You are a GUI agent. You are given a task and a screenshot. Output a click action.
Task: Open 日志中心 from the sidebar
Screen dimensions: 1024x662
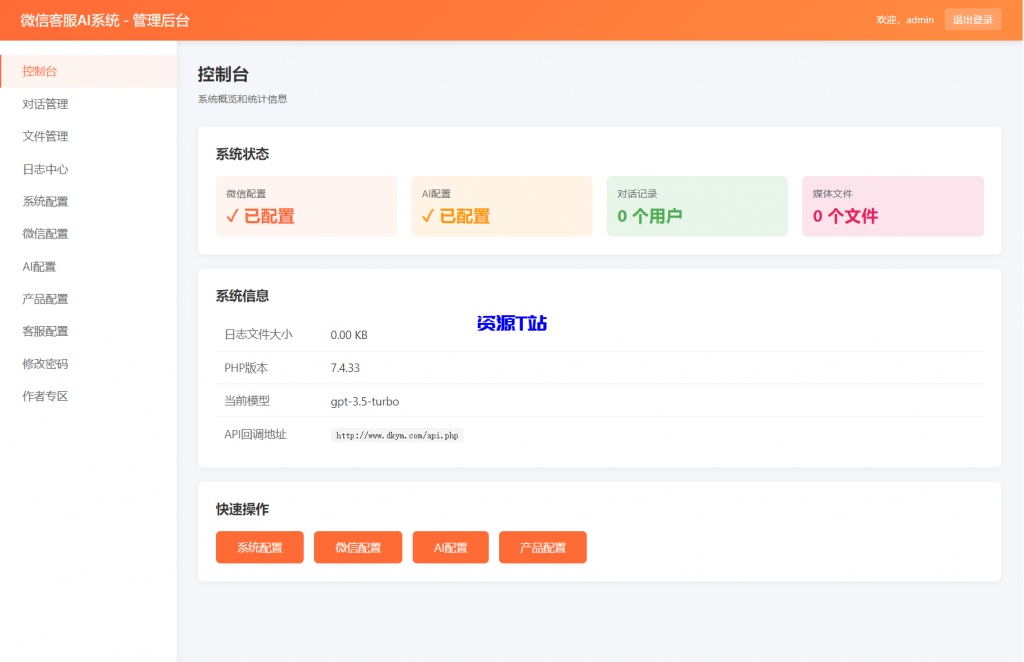tap(49, 168)
